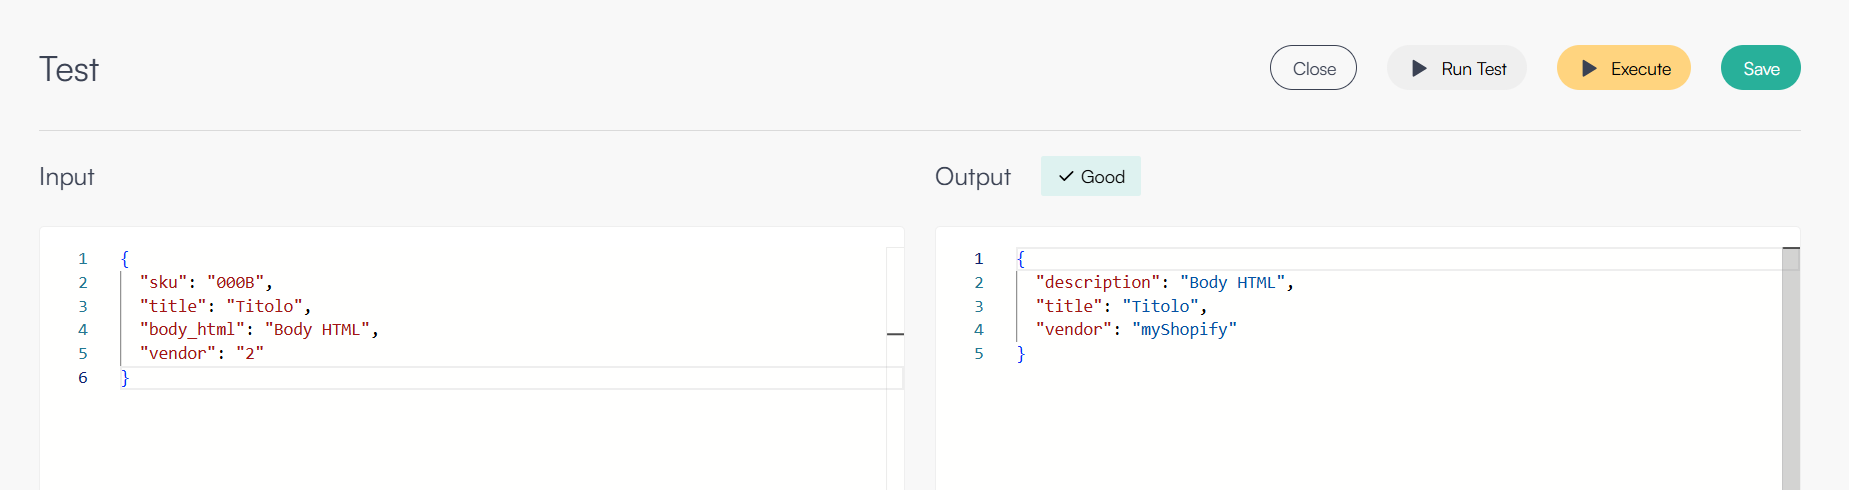Click the closing brace on input line 6

[125, 378]
